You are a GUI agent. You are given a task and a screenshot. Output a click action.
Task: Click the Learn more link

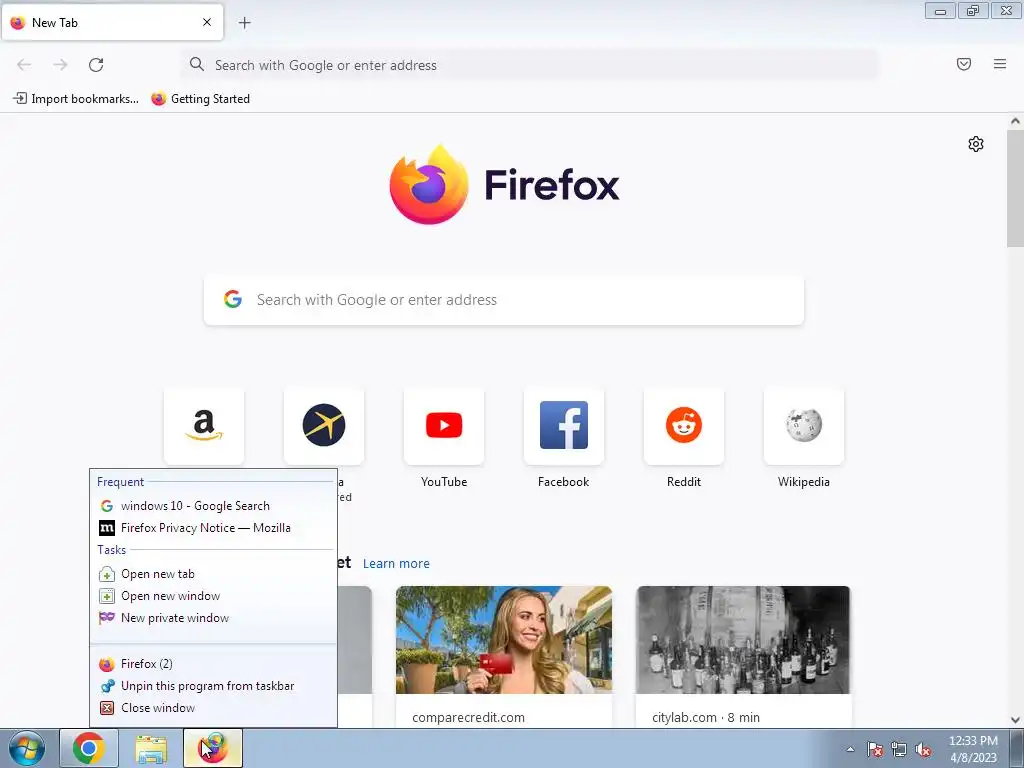(x=396, y=564)
